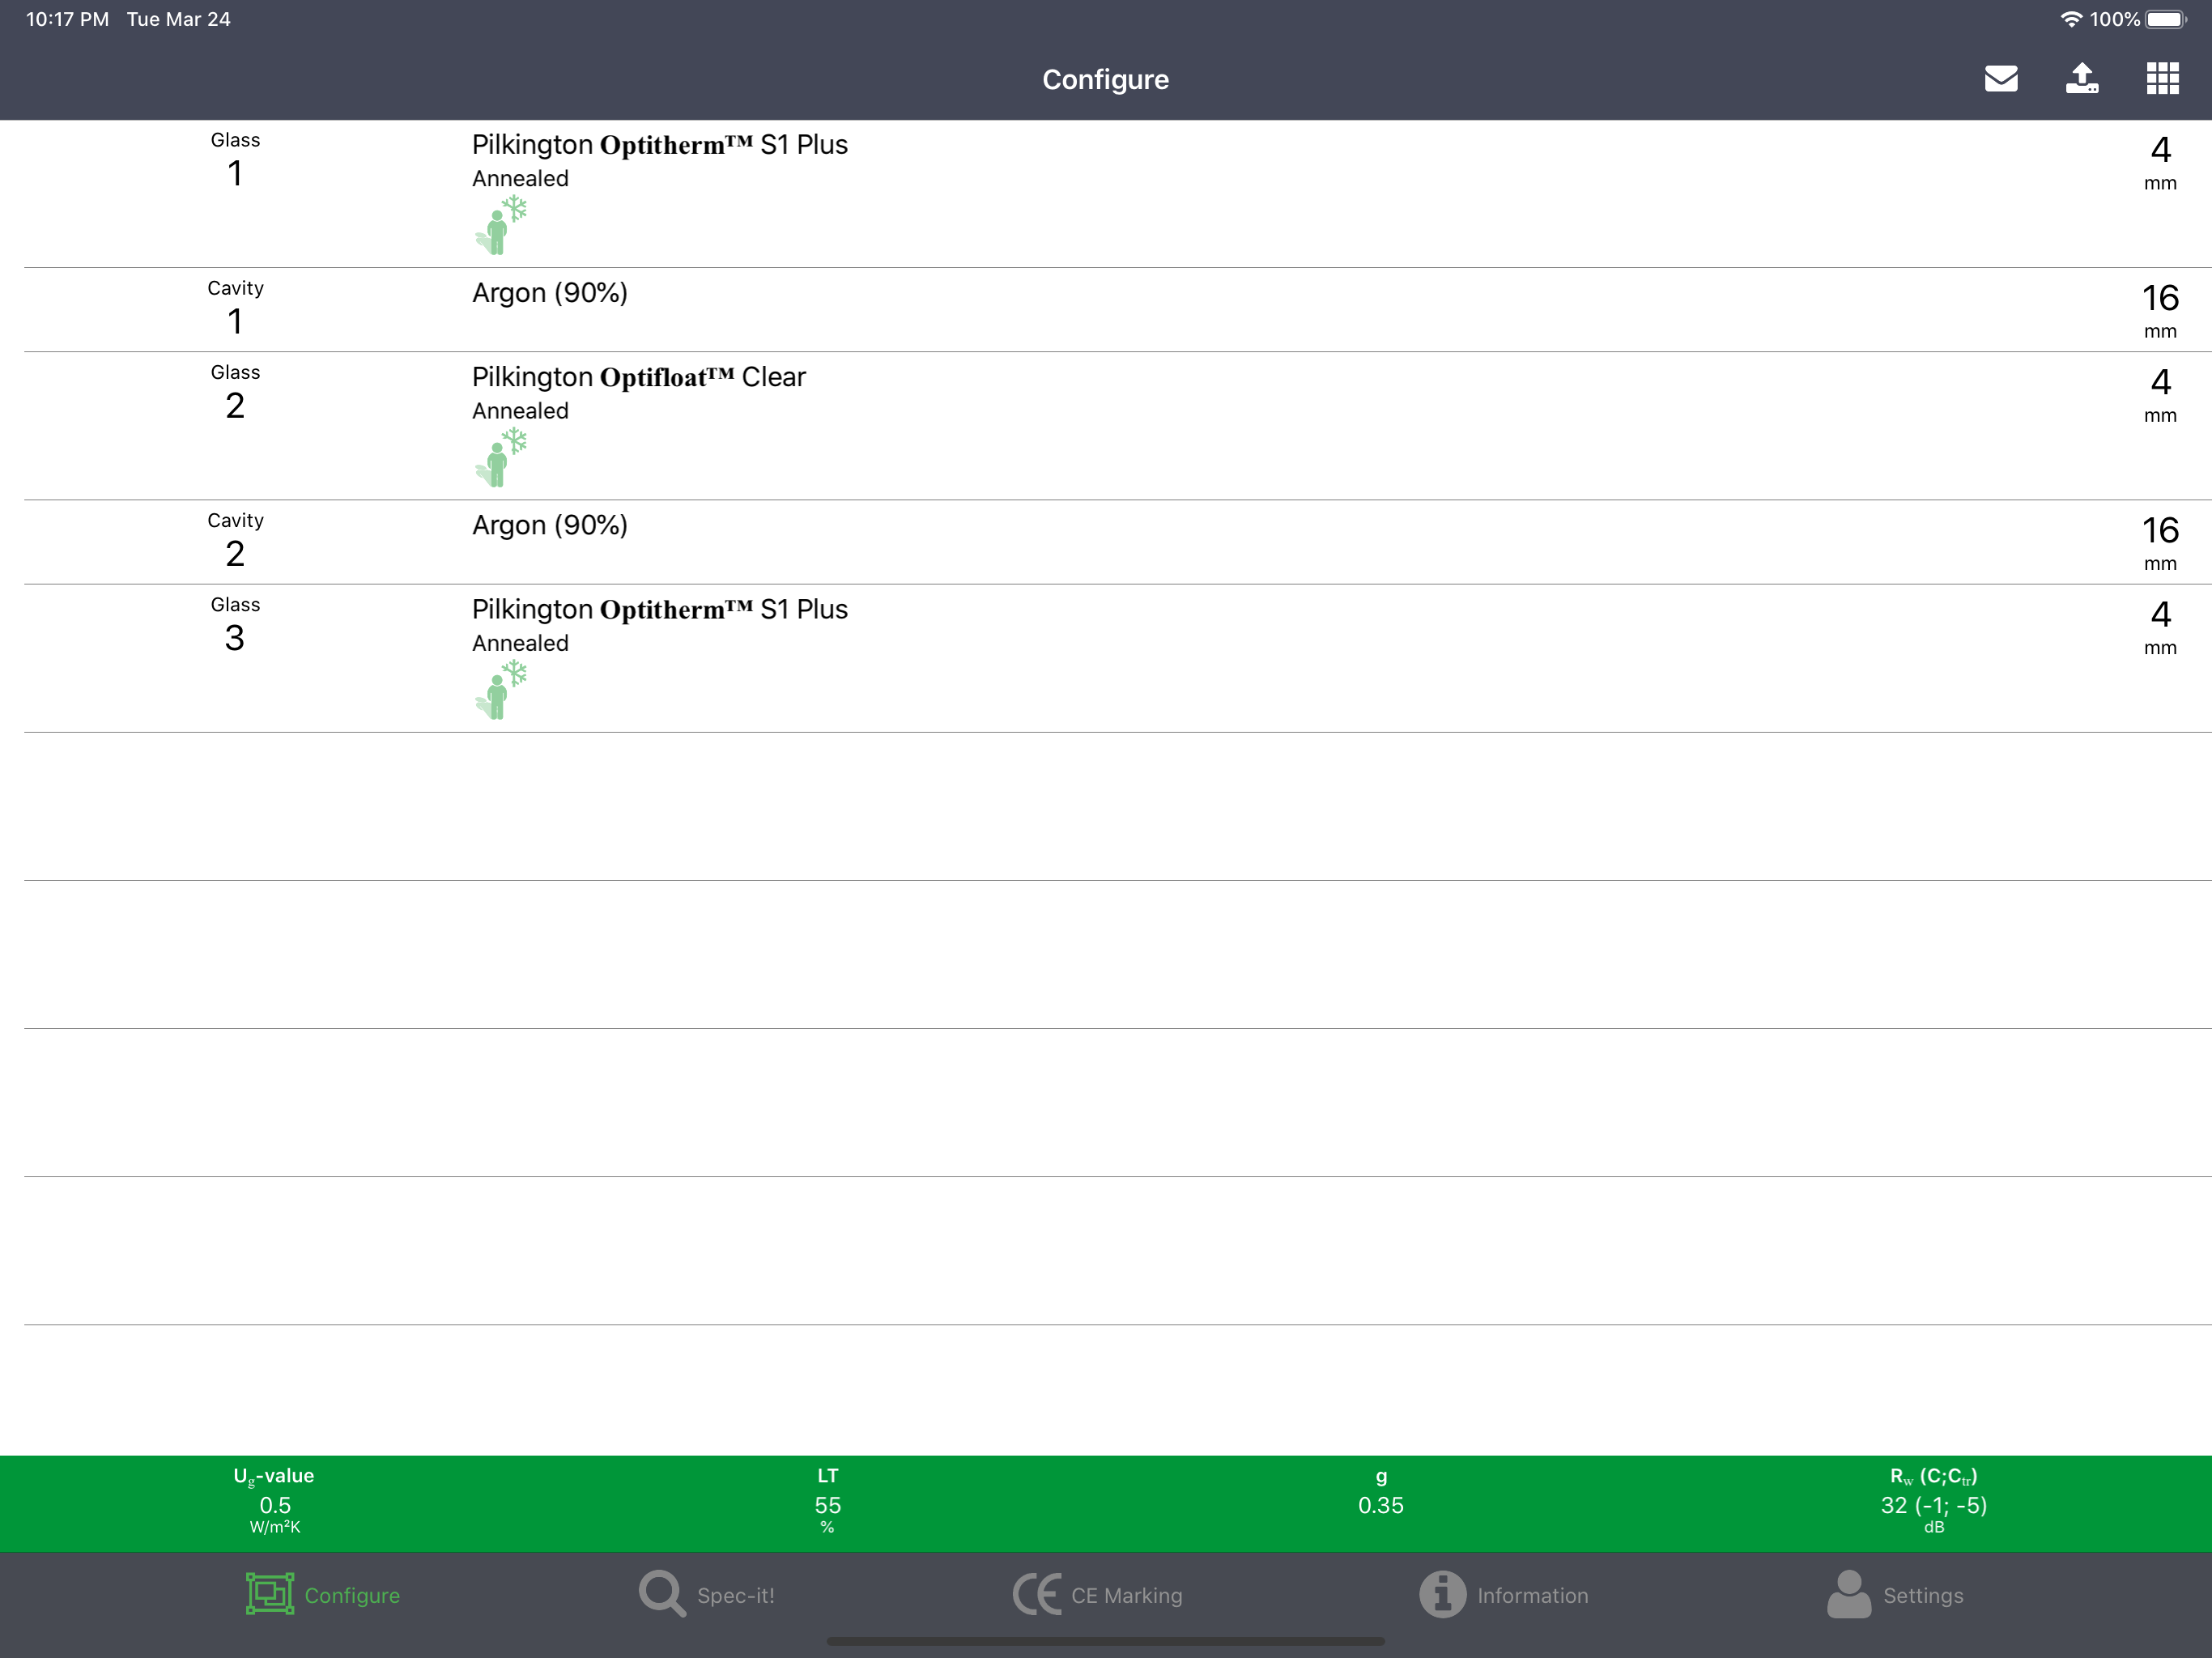Screen dimensions: 2212x1658
Task: Select Cavity 2 Argon (90%) gas
Action: tap(550, 525)
